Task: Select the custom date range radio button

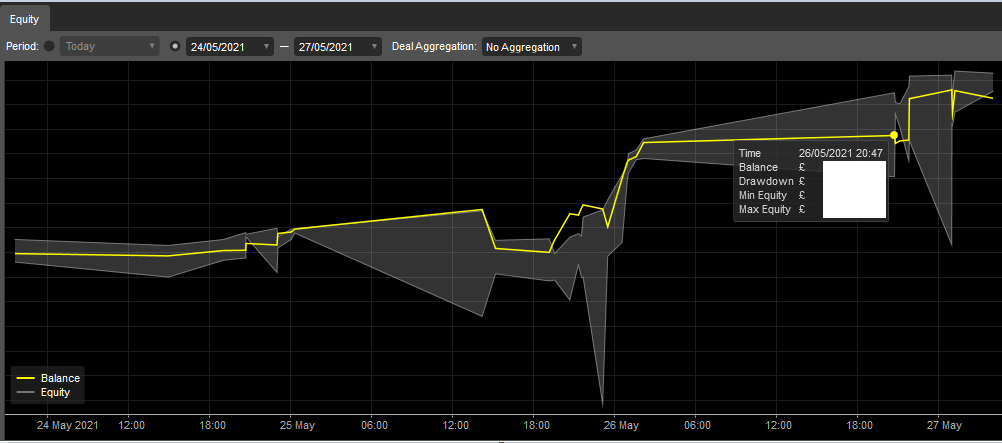Action: tap(175, 47)
